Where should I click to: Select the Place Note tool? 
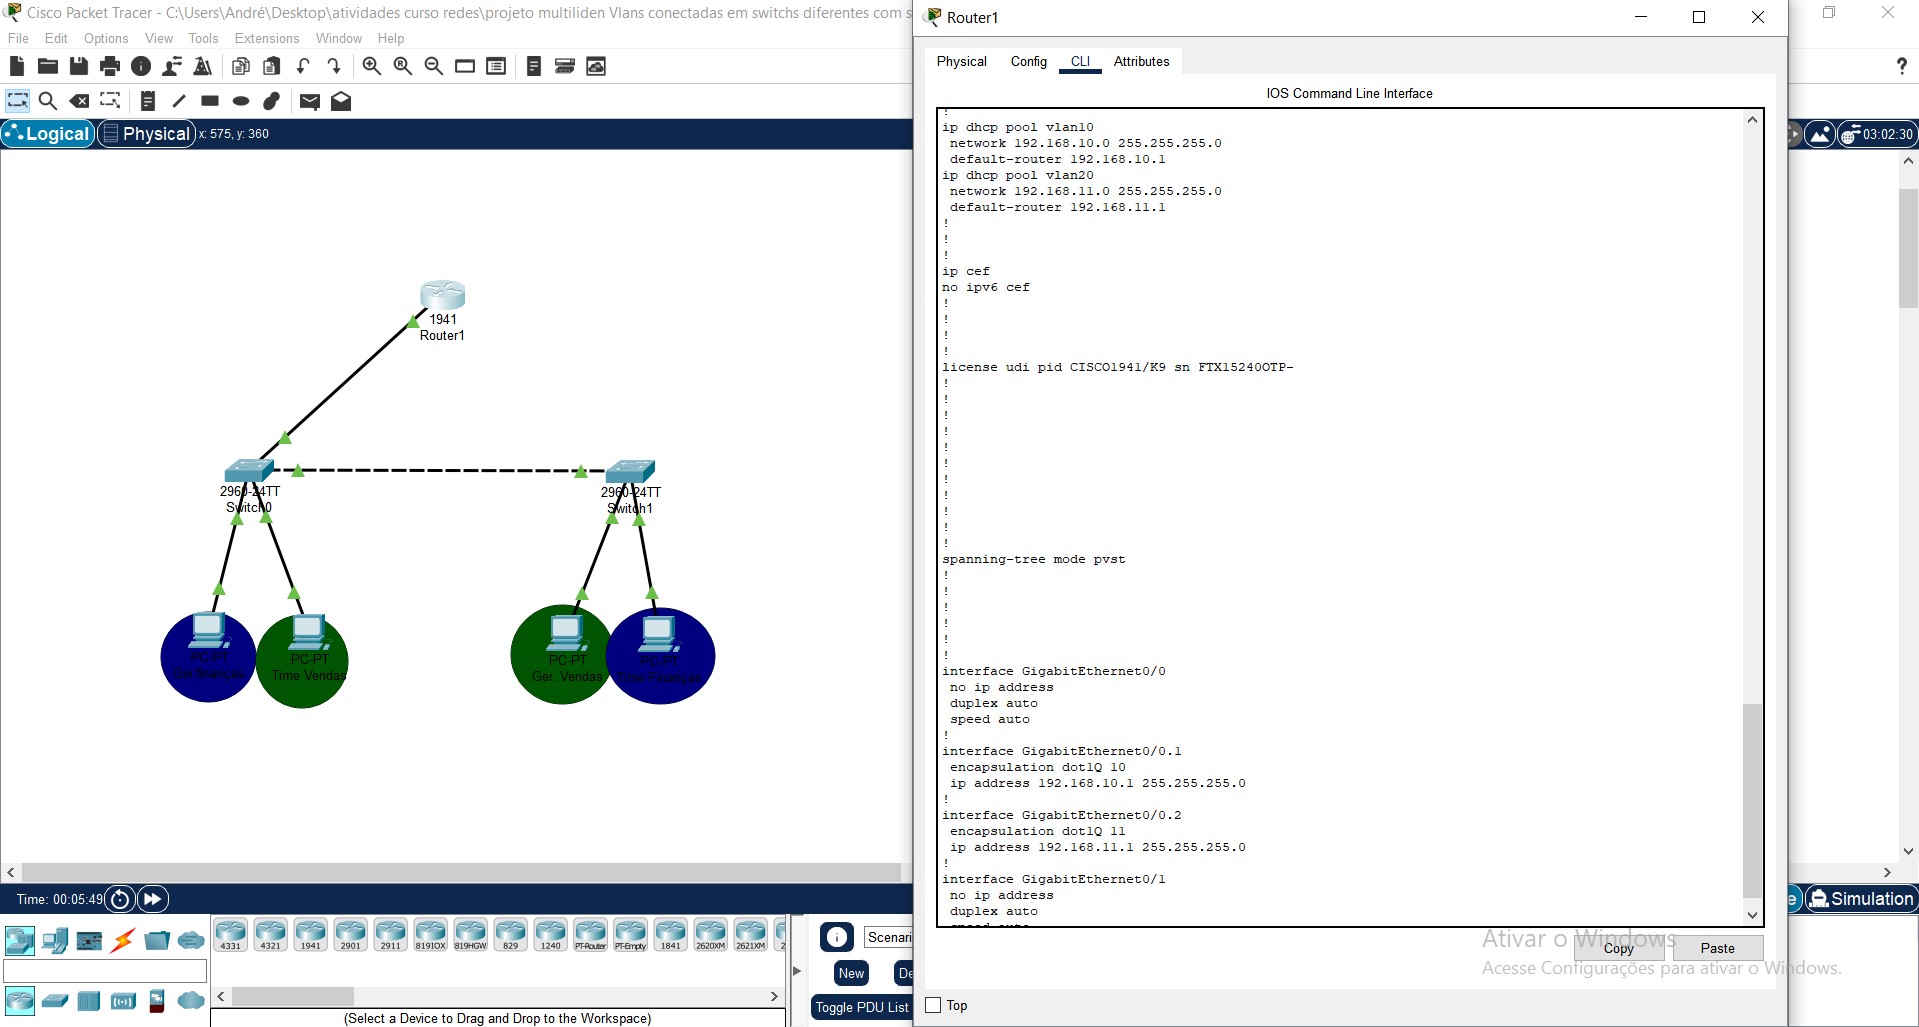(148, 100)
